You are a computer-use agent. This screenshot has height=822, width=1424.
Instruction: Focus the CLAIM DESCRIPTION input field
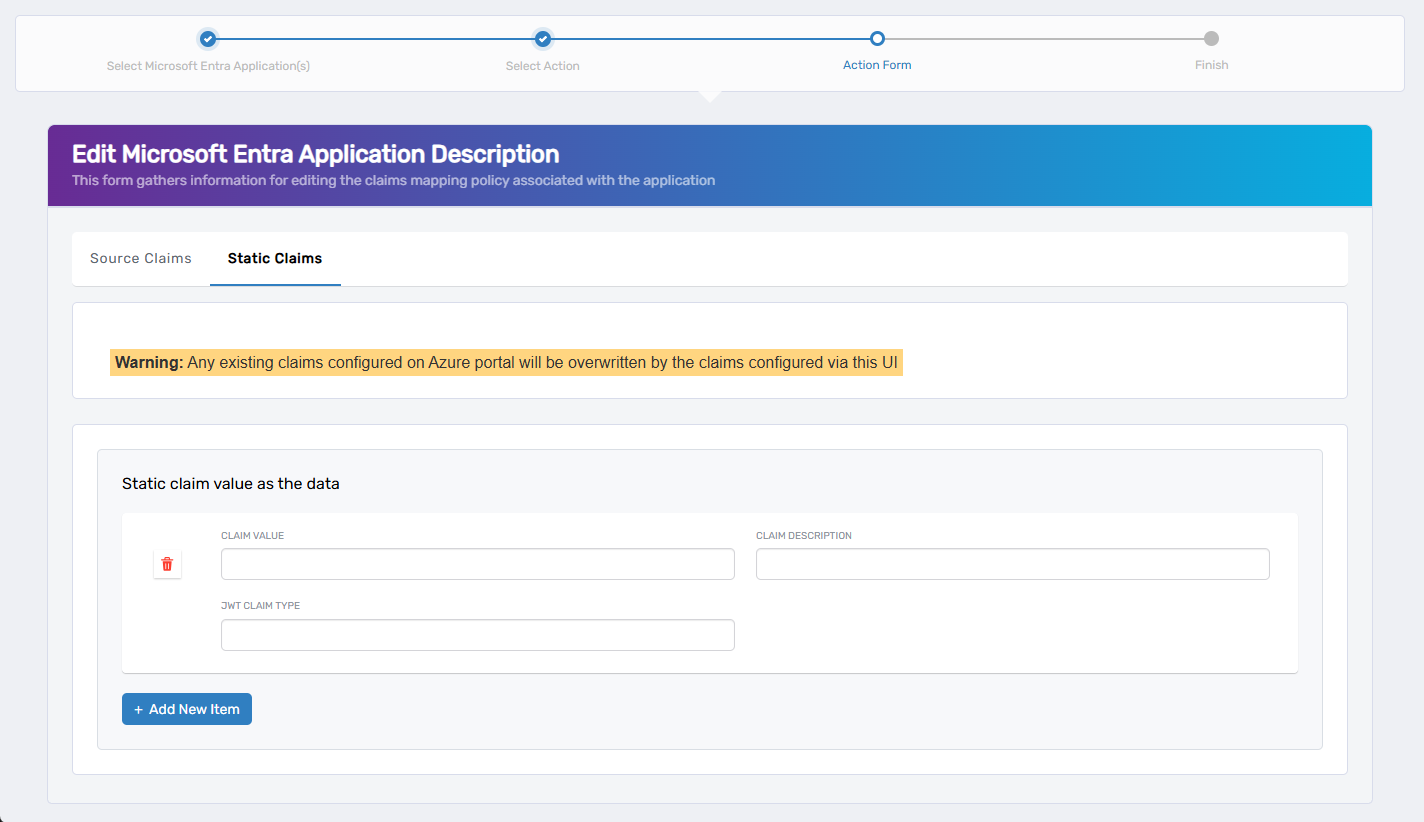click(1012, 564)
